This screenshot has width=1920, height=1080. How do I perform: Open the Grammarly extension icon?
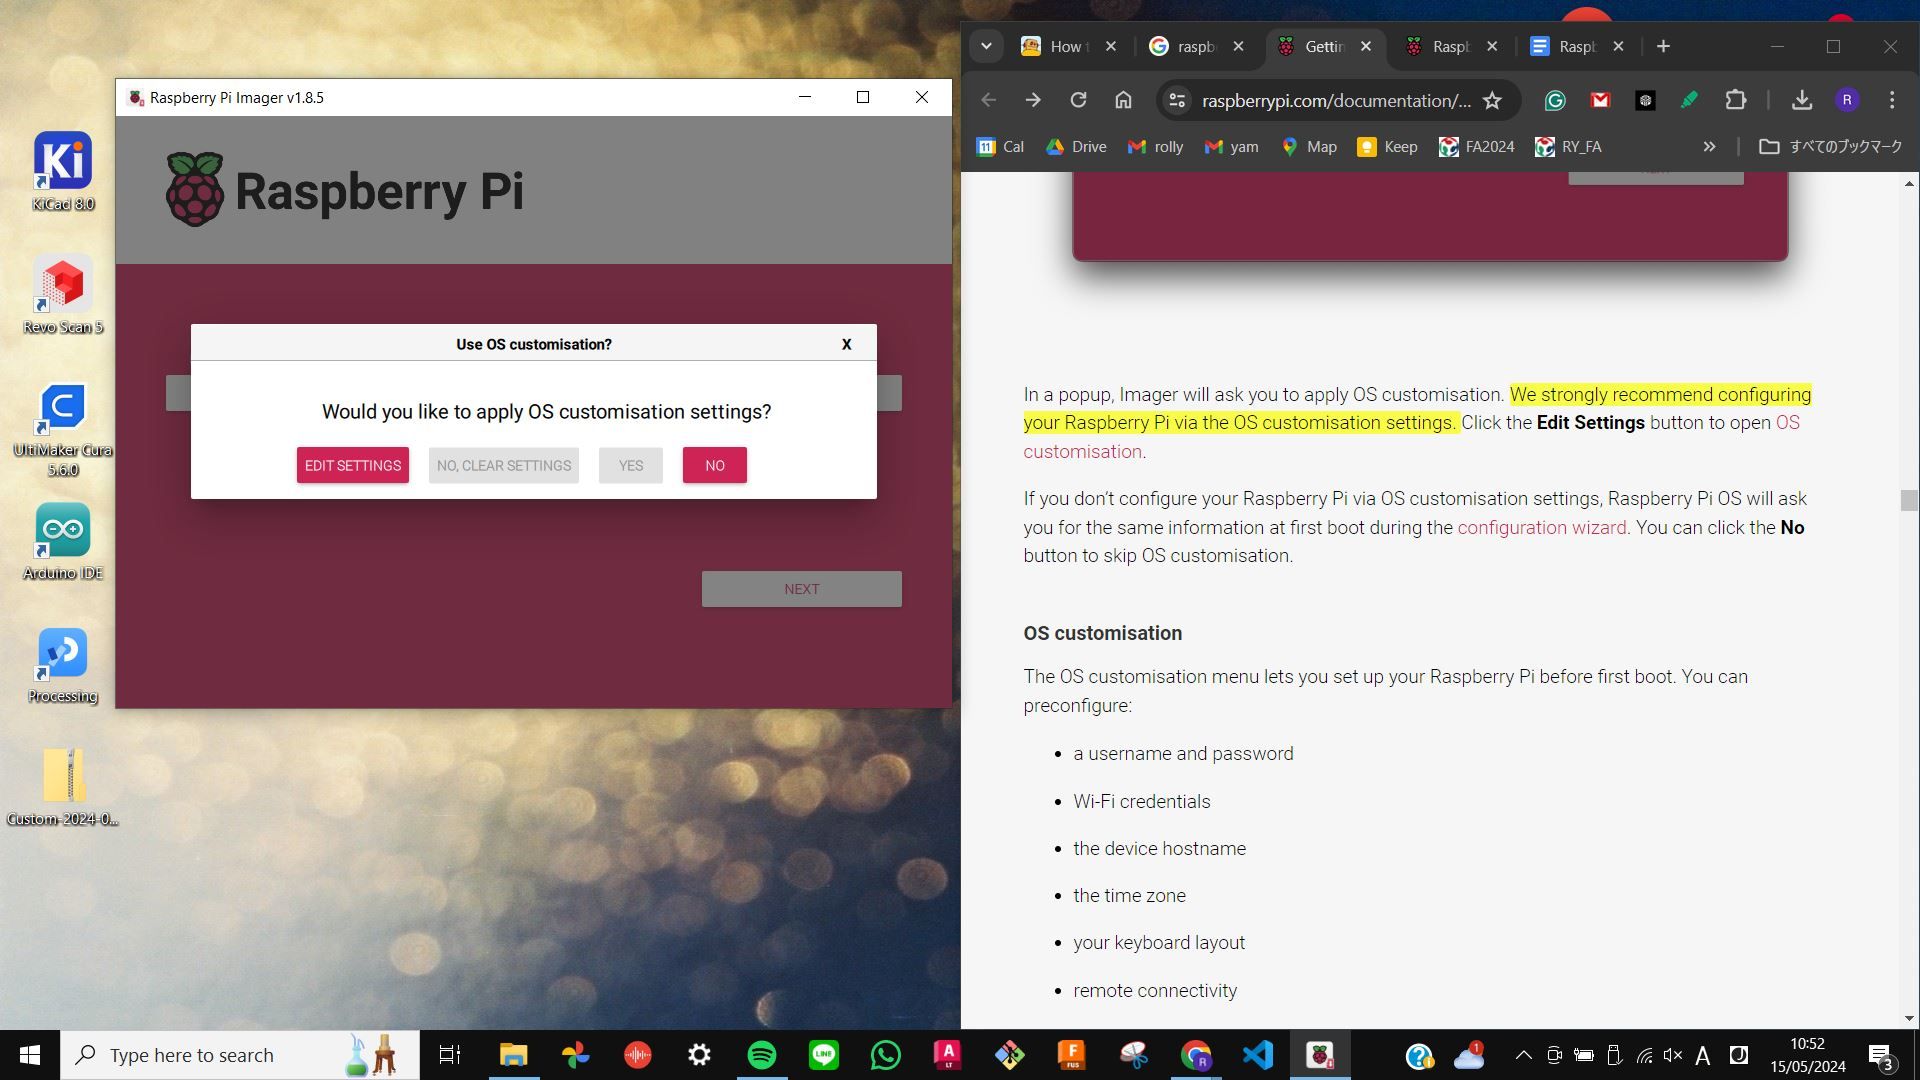click(x=1554, y=100)
